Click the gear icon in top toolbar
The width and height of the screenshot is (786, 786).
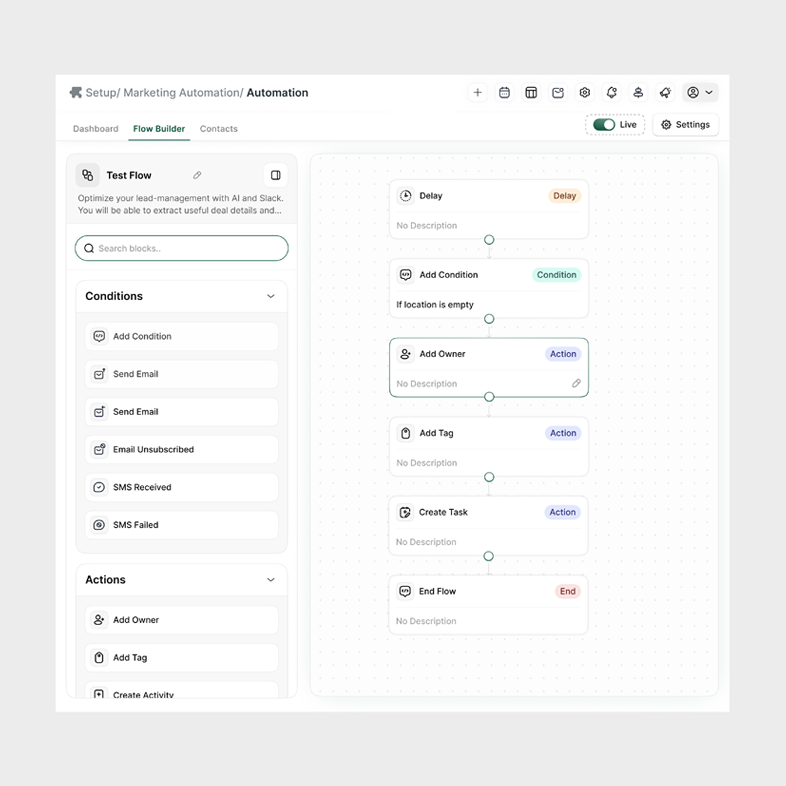pyautogui.click(x=585, y=93)
